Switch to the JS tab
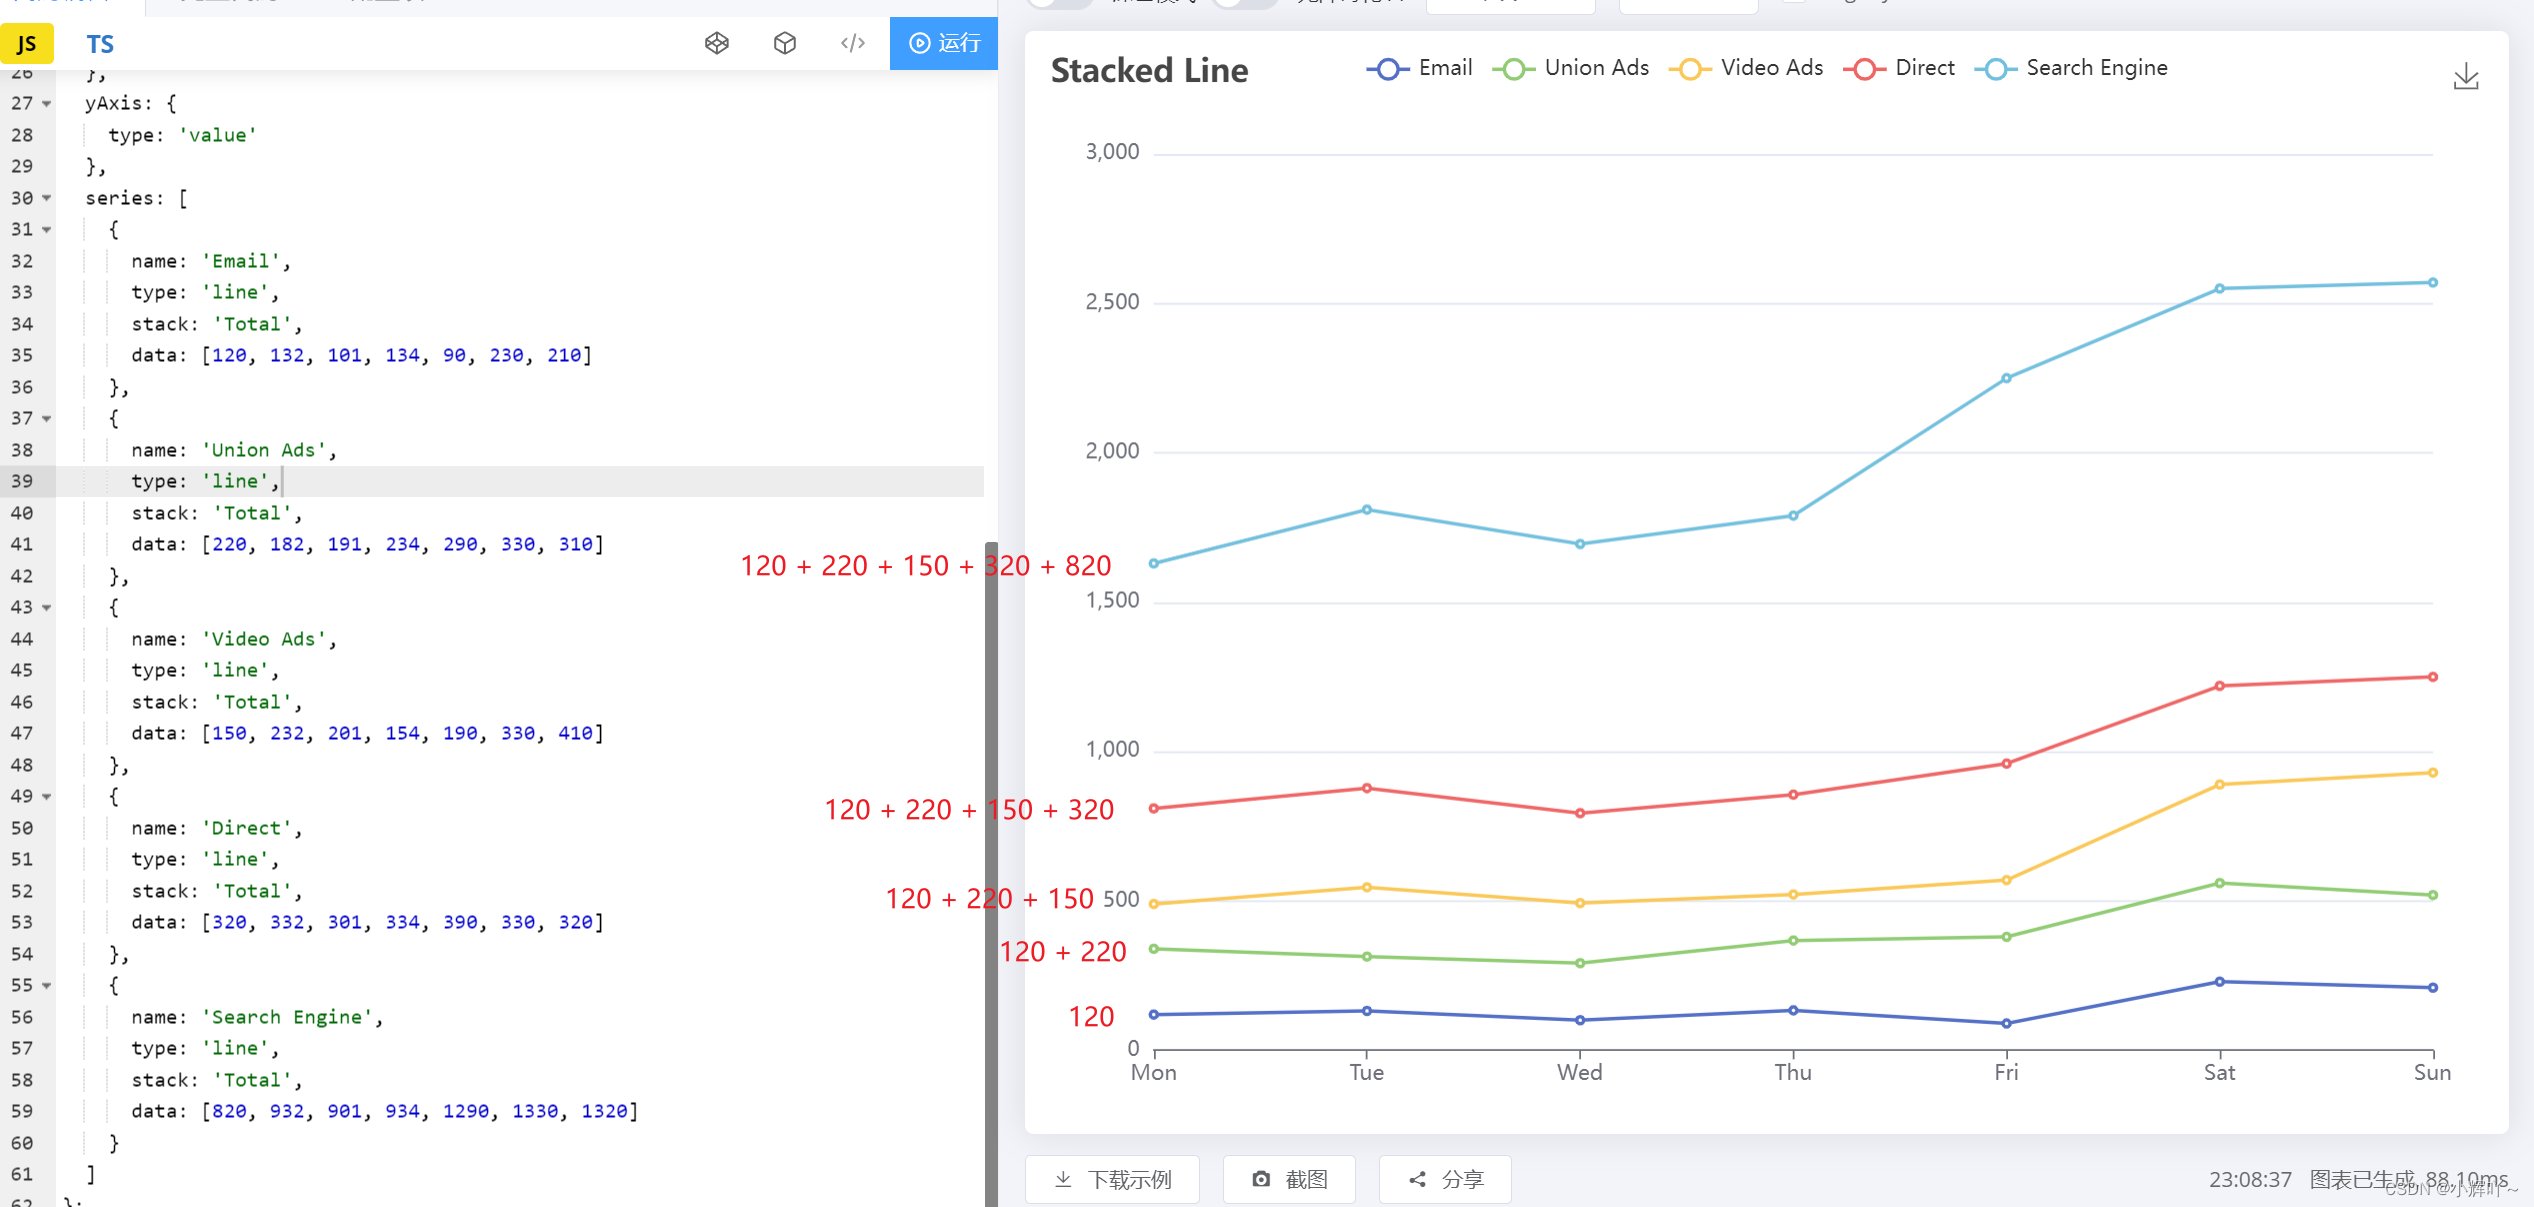The width and height of the screenshot is (2534, 1207). click(x=27, y=44)
